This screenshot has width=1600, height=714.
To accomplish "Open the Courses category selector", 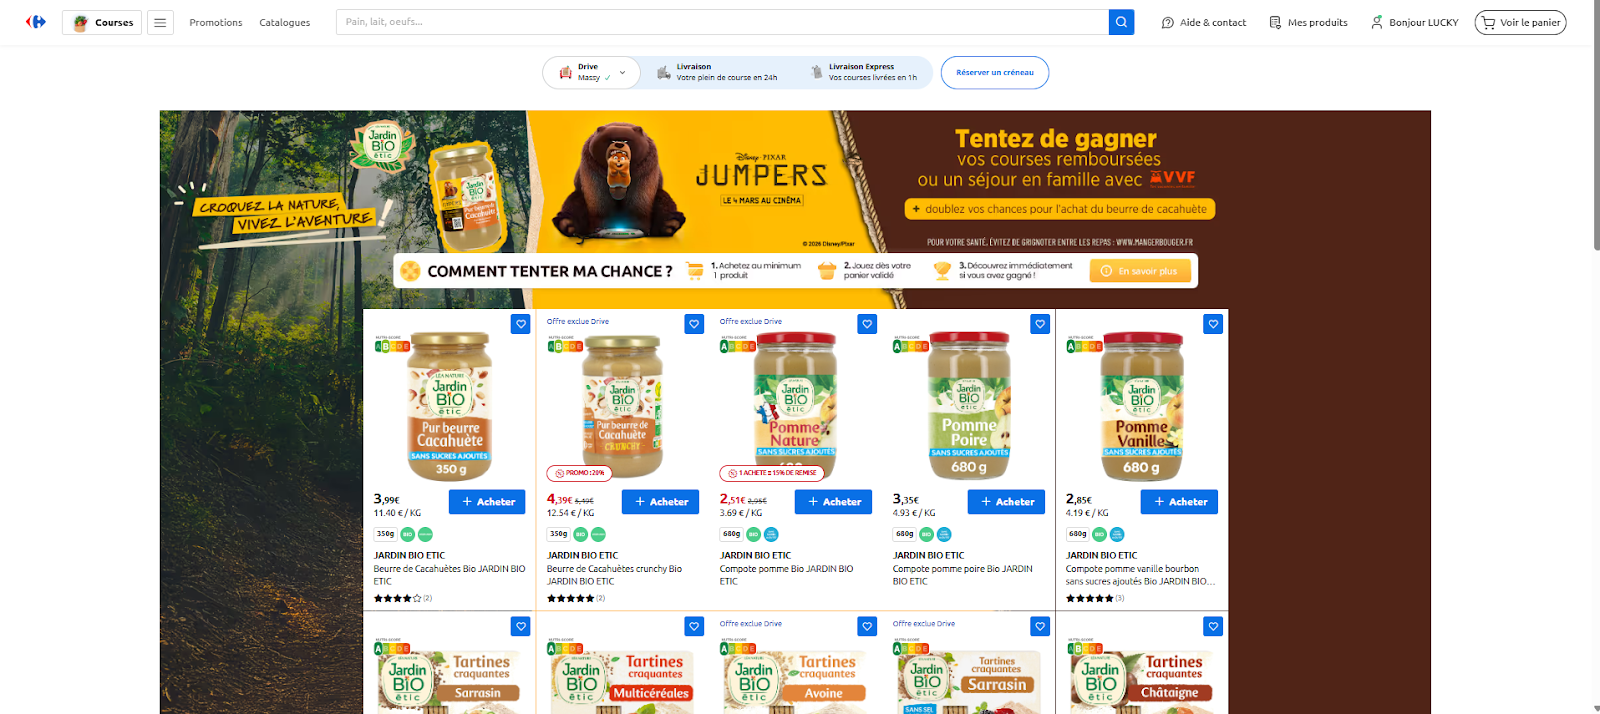I will 103,22.
